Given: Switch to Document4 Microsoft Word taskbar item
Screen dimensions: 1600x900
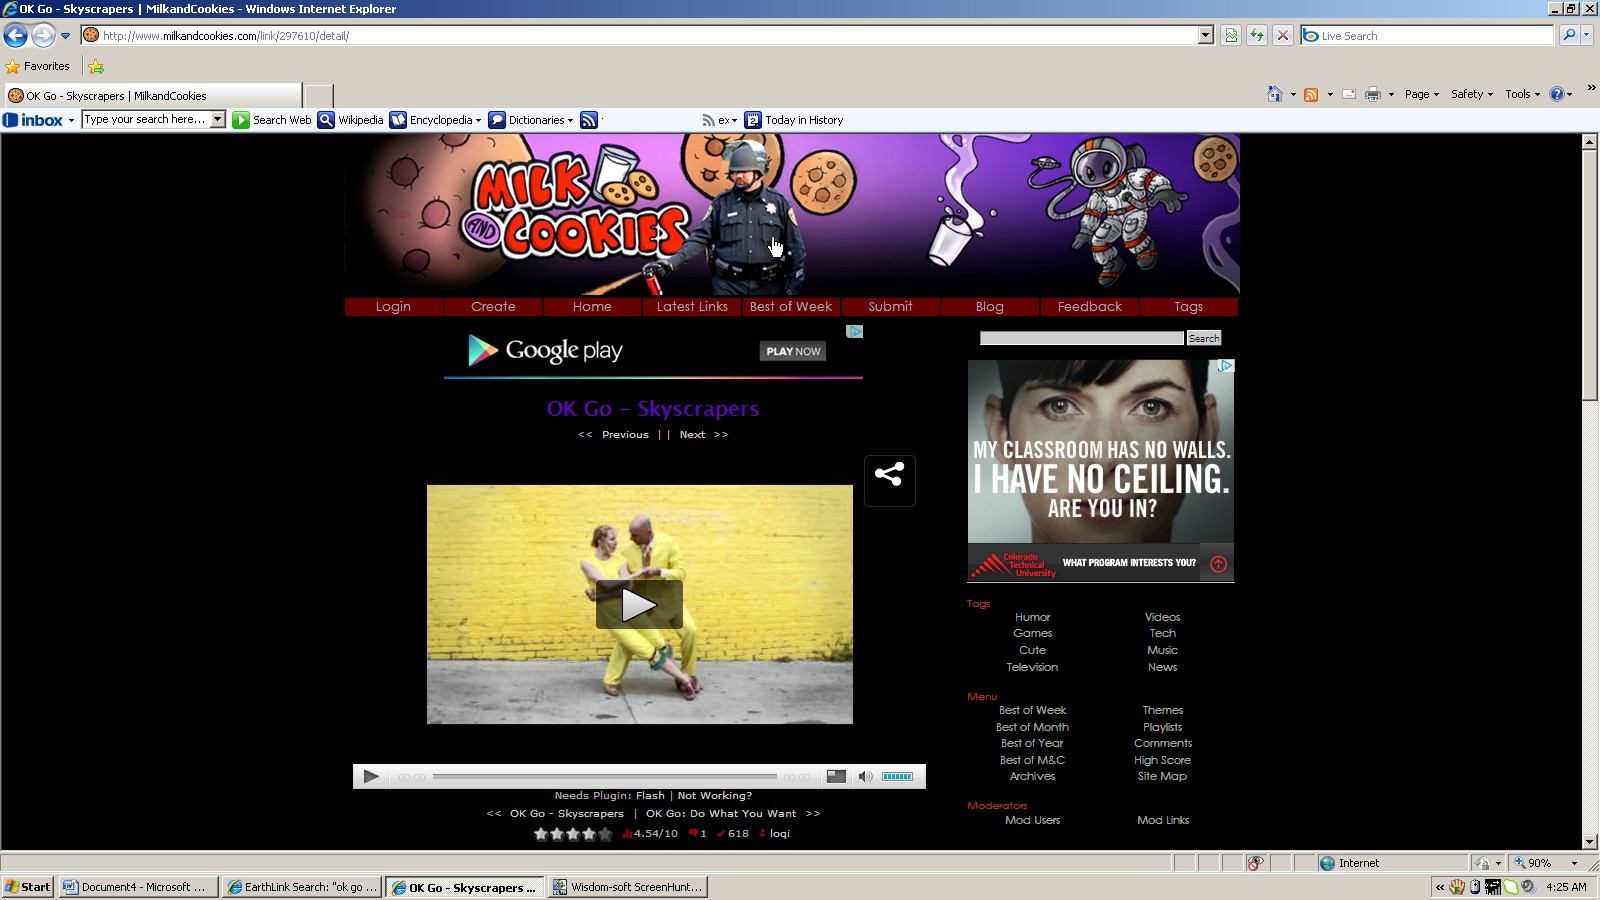Looking at the screenshot, I should tap(138, 887).
